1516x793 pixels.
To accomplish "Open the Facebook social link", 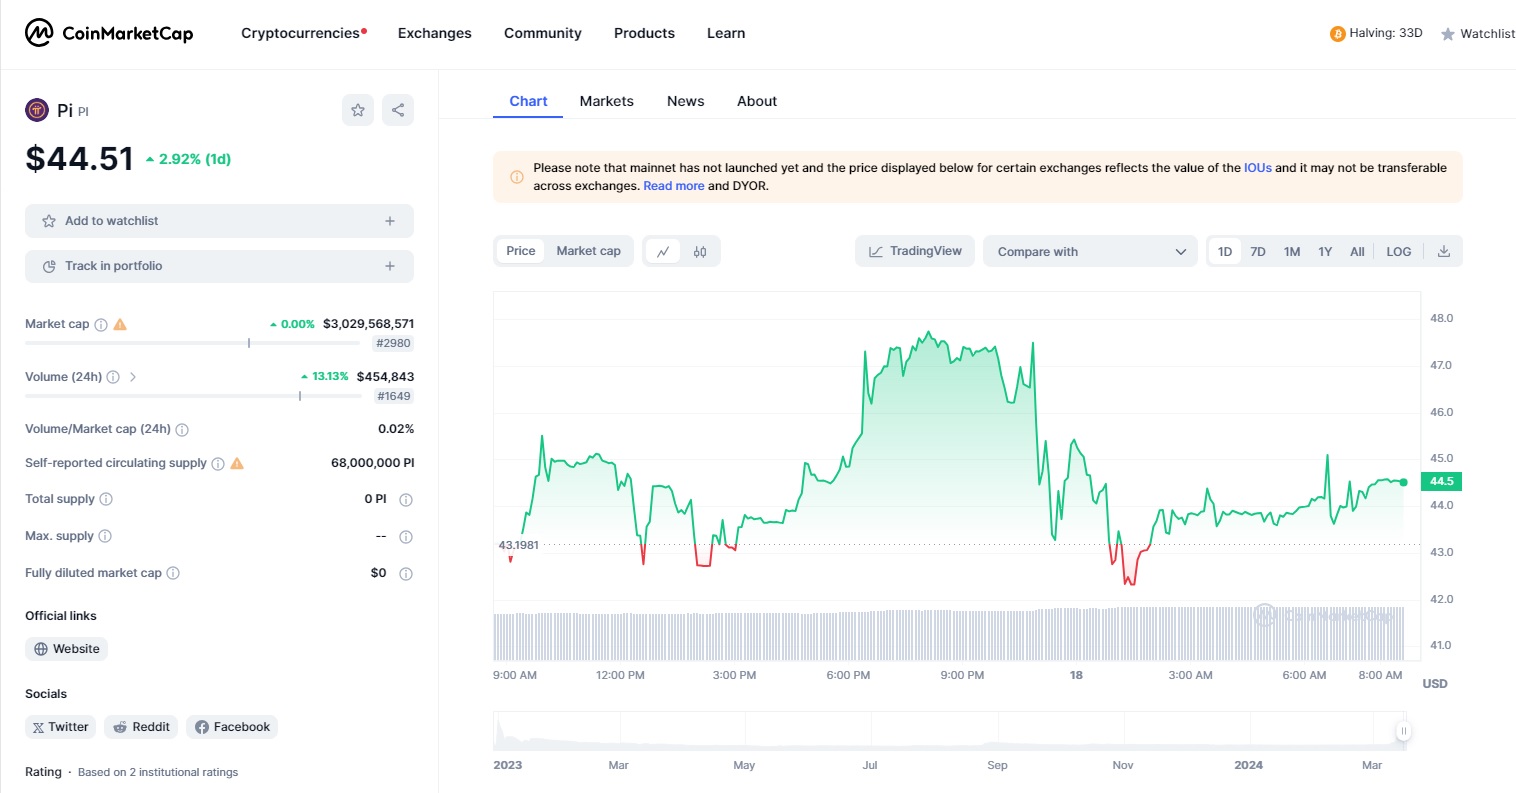I will pyautogui.click(x=232, y=727).
